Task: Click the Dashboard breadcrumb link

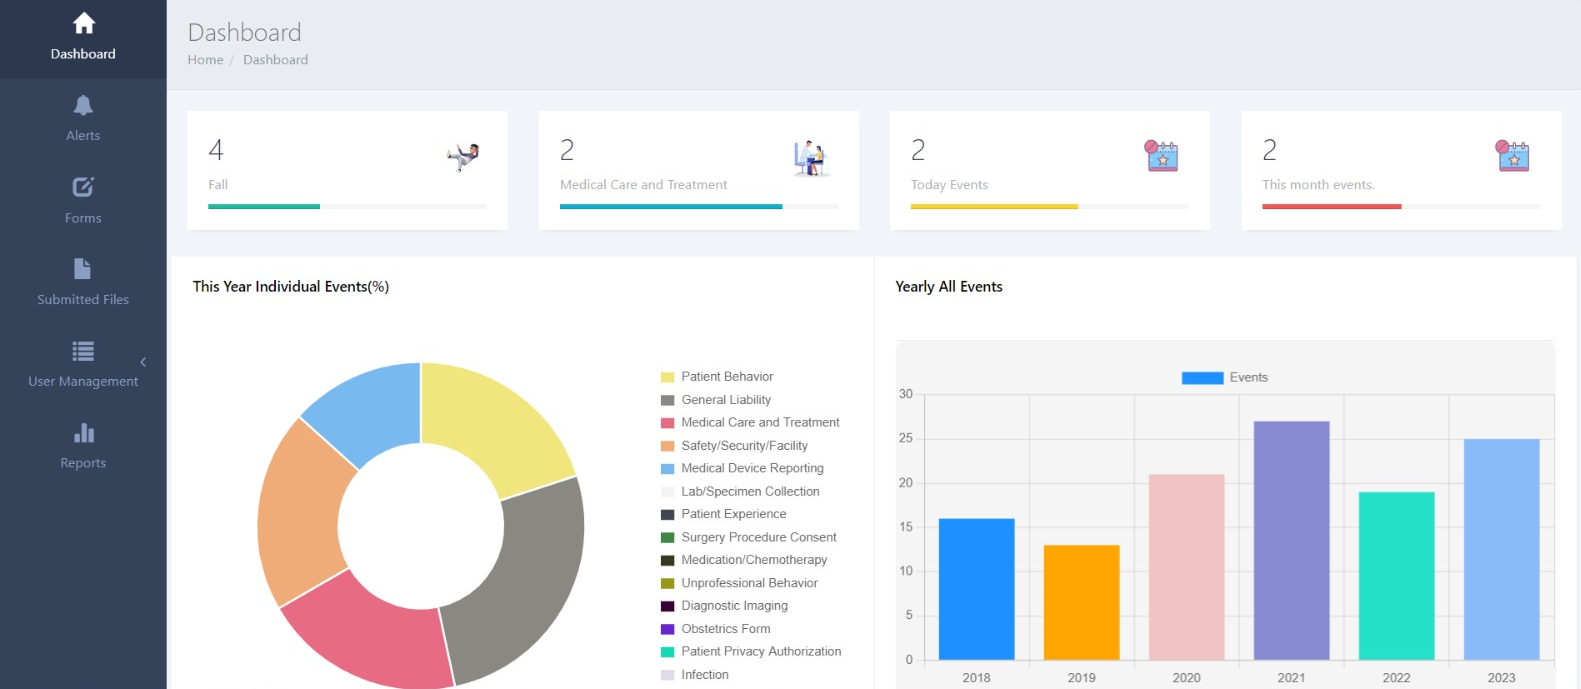Action: click(275, 60)
